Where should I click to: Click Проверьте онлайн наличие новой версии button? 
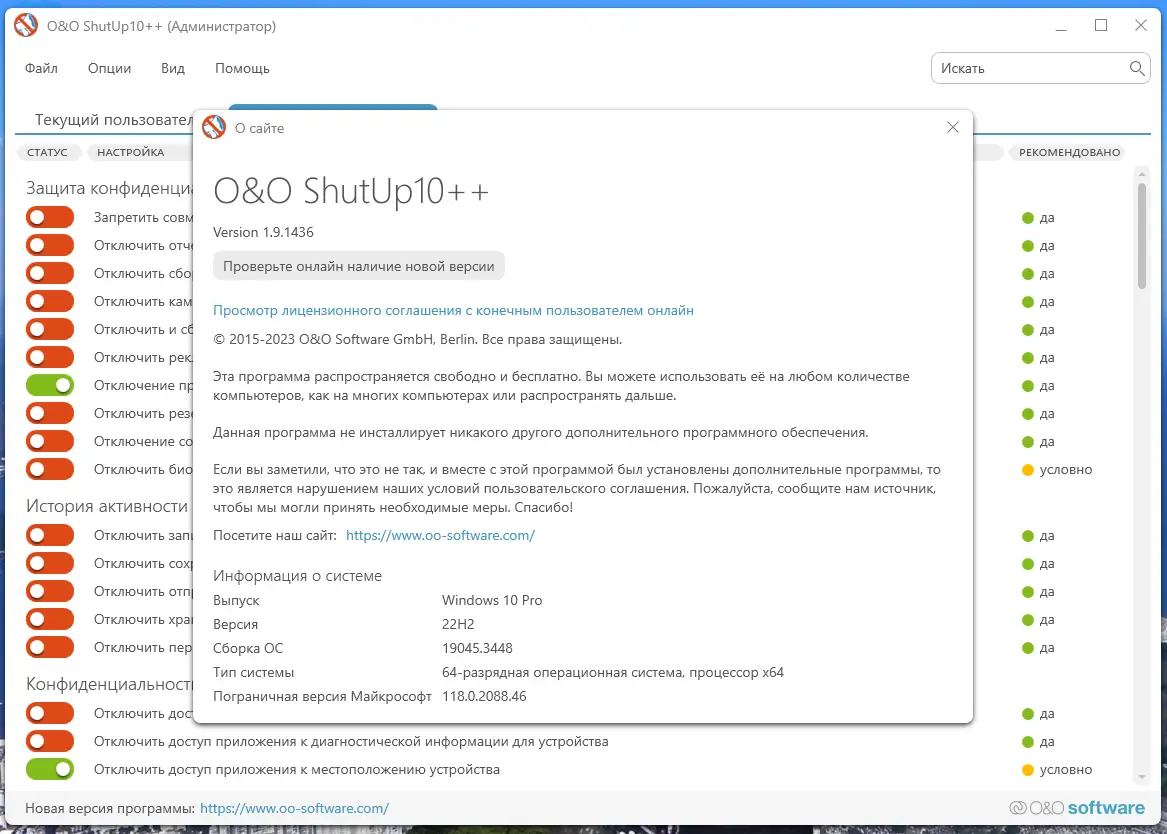359,266
